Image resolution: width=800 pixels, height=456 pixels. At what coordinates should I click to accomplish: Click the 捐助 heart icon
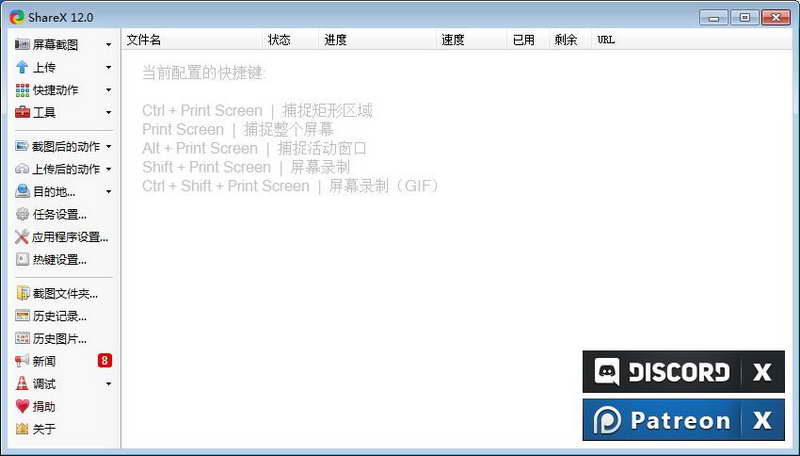22,406
